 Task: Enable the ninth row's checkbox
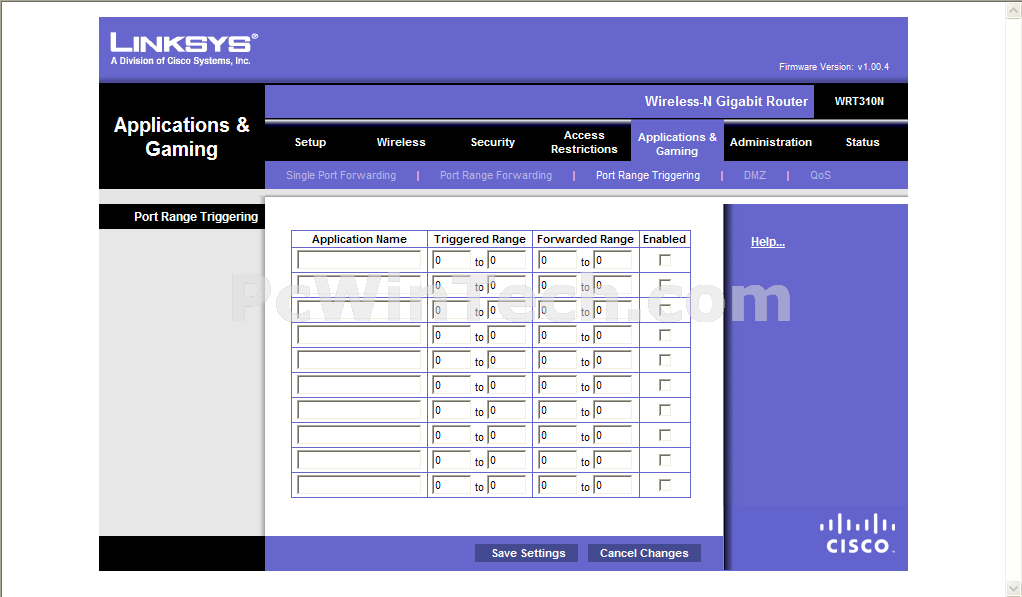point(665,460)
